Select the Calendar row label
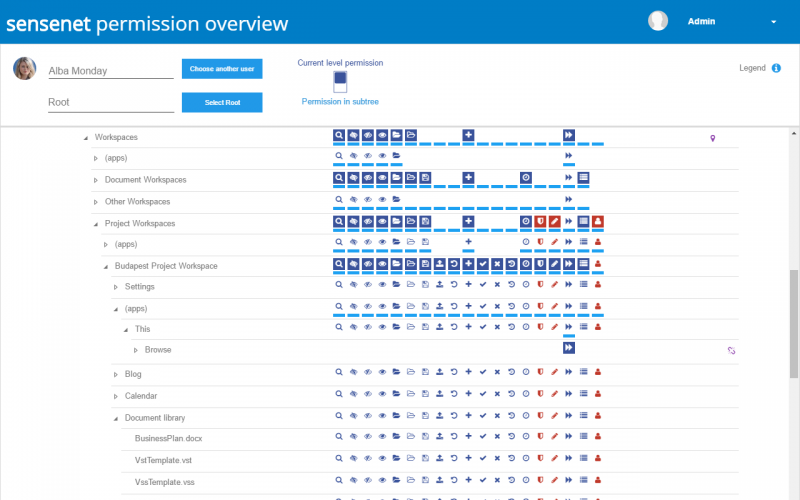The height and width of the screenshot is (500, 800). coord(141,396)
